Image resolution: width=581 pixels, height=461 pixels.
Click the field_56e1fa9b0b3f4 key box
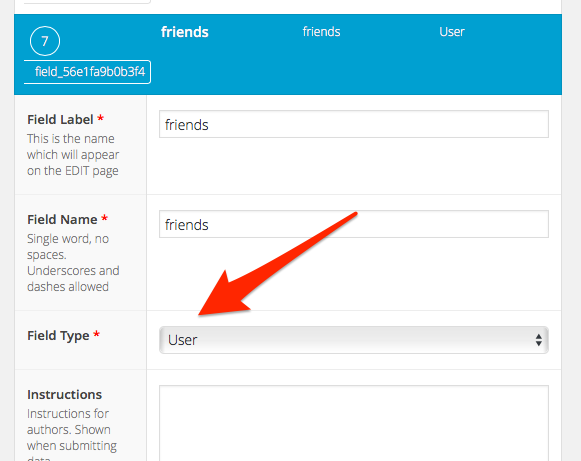click(87, 72)
